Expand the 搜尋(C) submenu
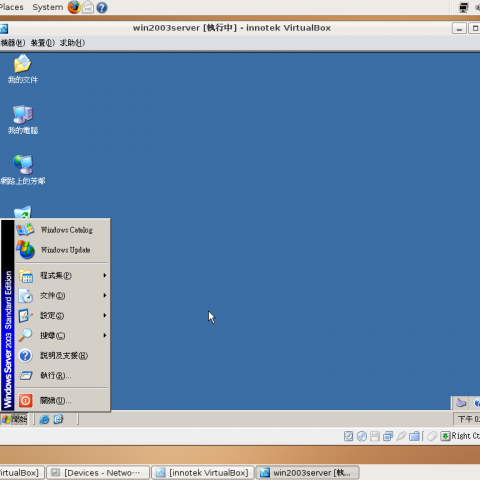This screenshot has height=480, width=480. point(62,335)
